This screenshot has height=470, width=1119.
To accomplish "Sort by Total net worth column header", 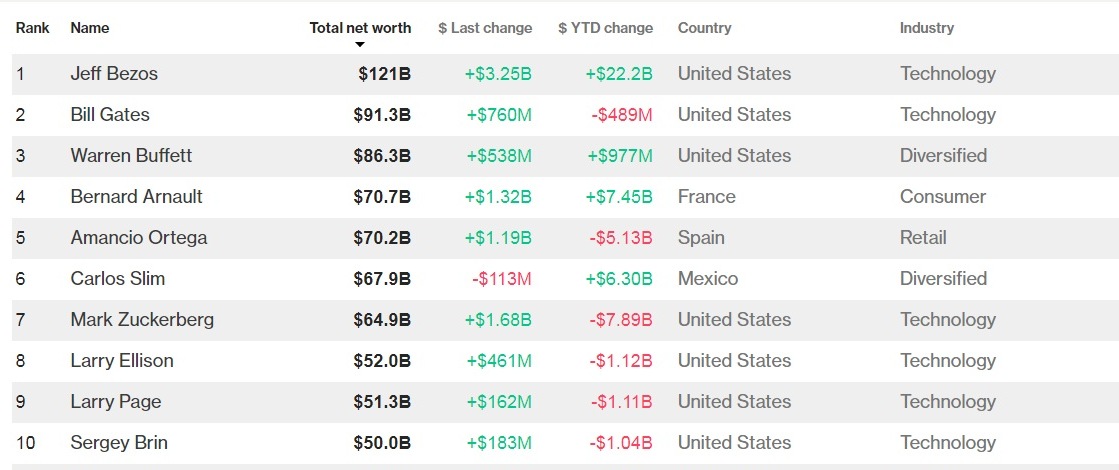I will pos(360,29).
